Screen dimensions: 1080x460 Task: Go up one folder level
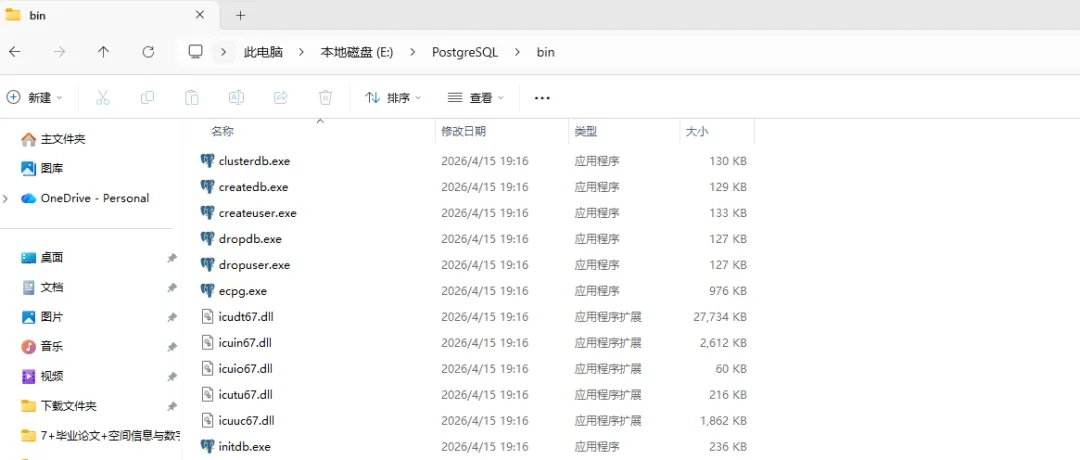[103, 52]
